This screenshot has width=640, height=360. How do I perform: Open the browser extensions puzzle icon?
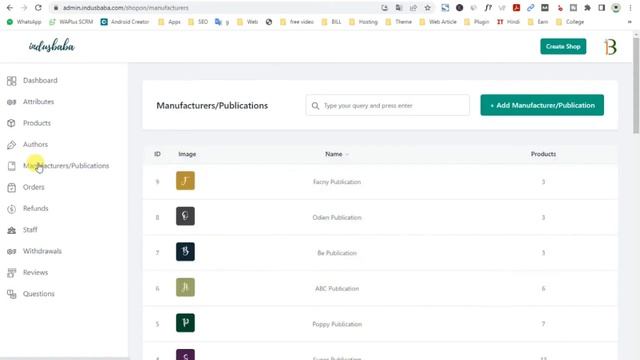coord(587,8)
